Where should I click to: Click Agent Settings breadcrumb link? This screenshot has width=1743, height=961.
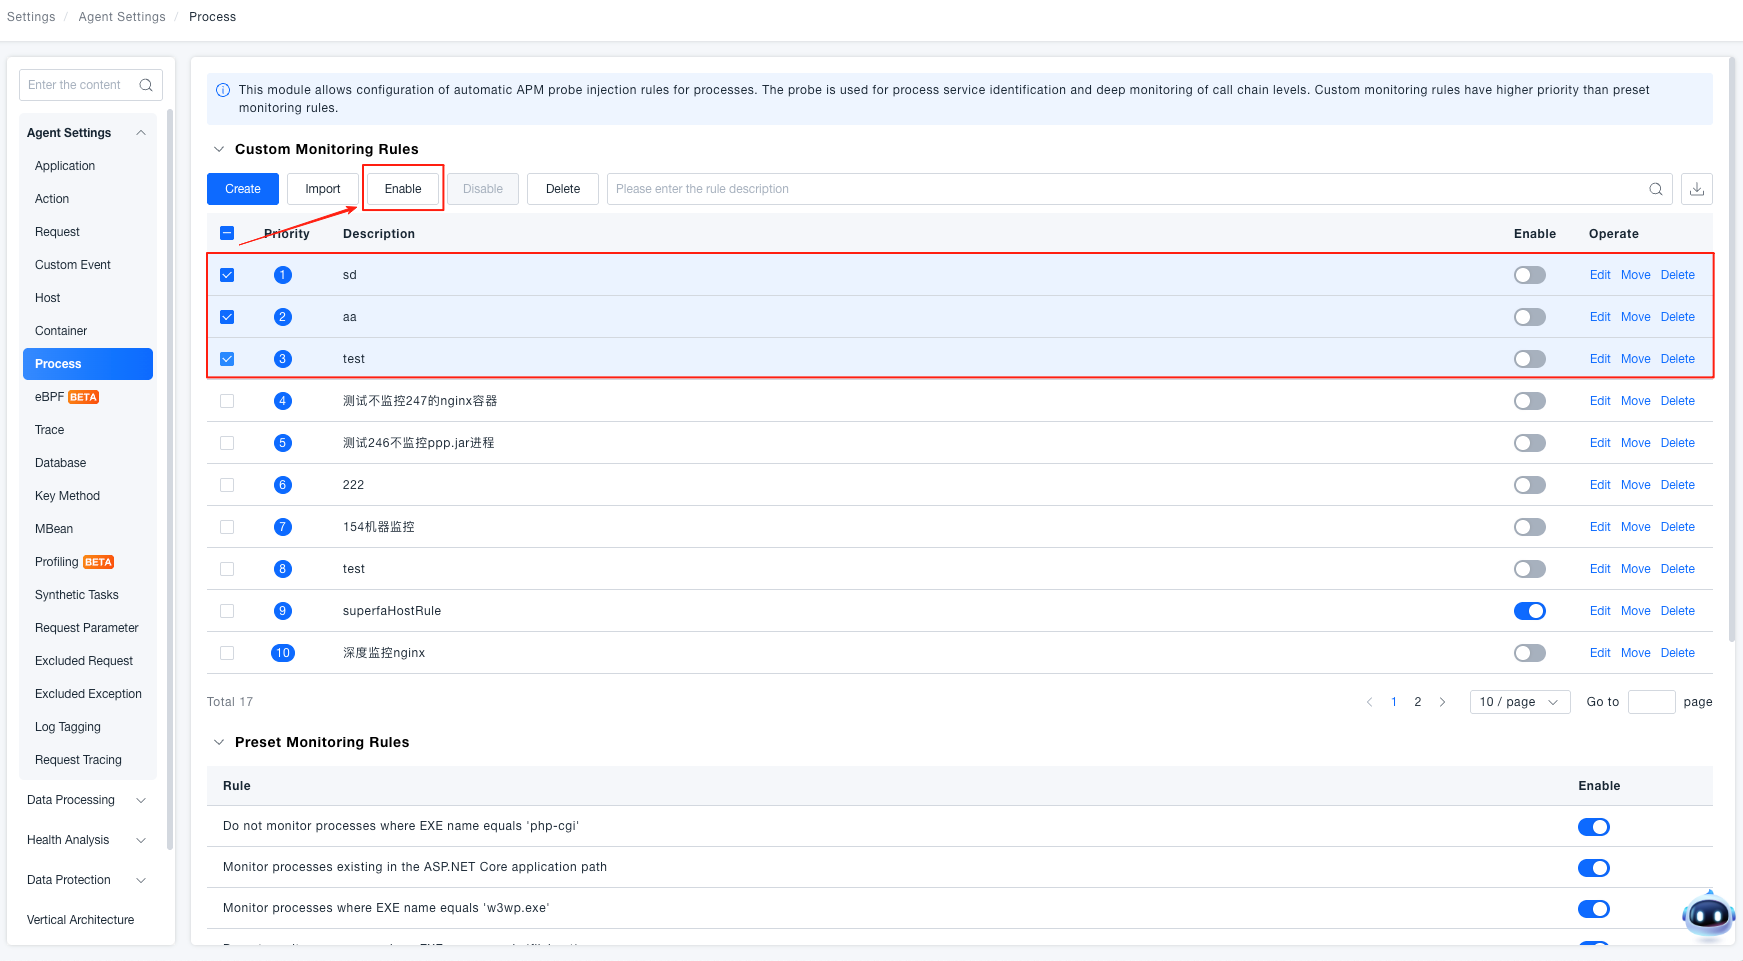pos(122,17)
